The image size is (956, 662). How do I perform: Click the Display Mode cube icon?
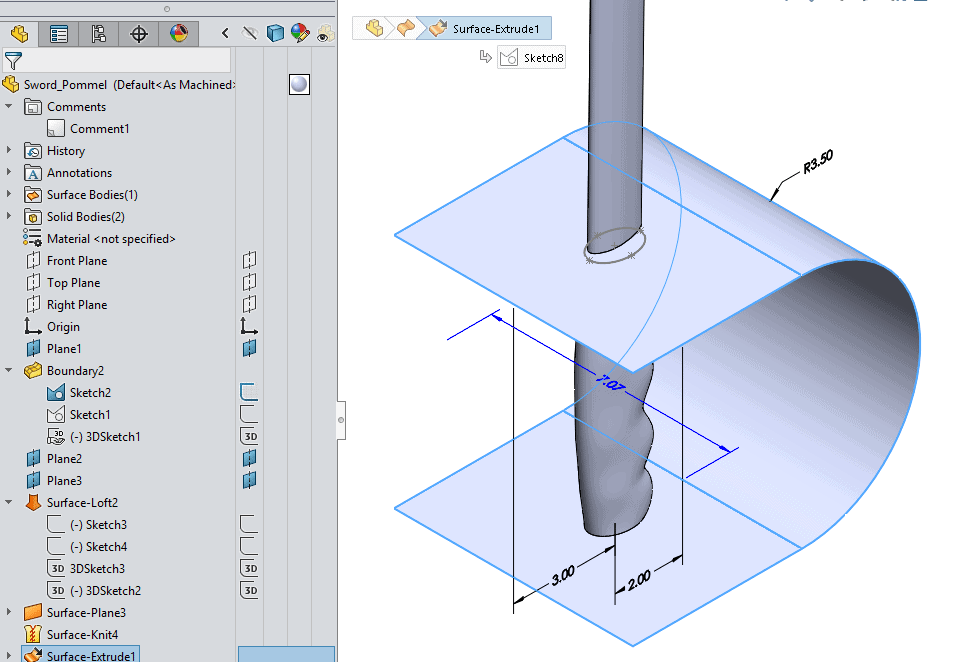tap(275, 34)
